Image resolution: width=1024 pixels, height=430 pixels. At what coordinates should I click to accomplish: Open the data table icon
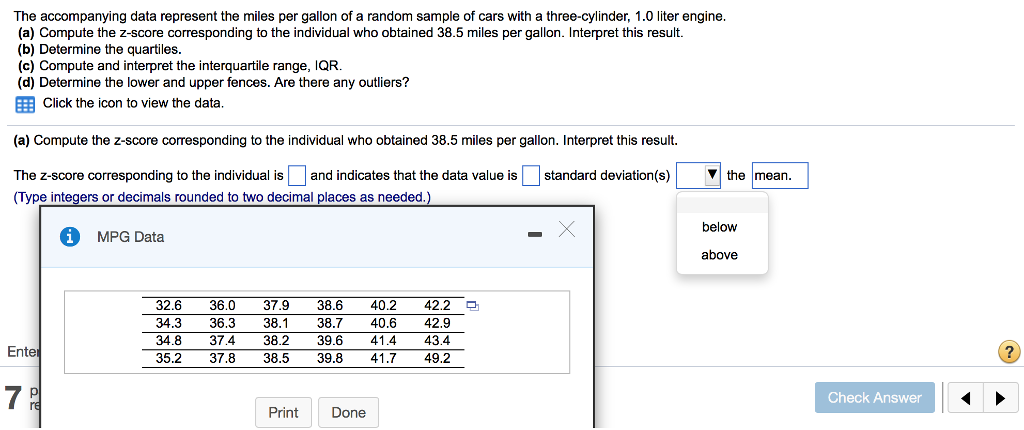coord(25,105)
